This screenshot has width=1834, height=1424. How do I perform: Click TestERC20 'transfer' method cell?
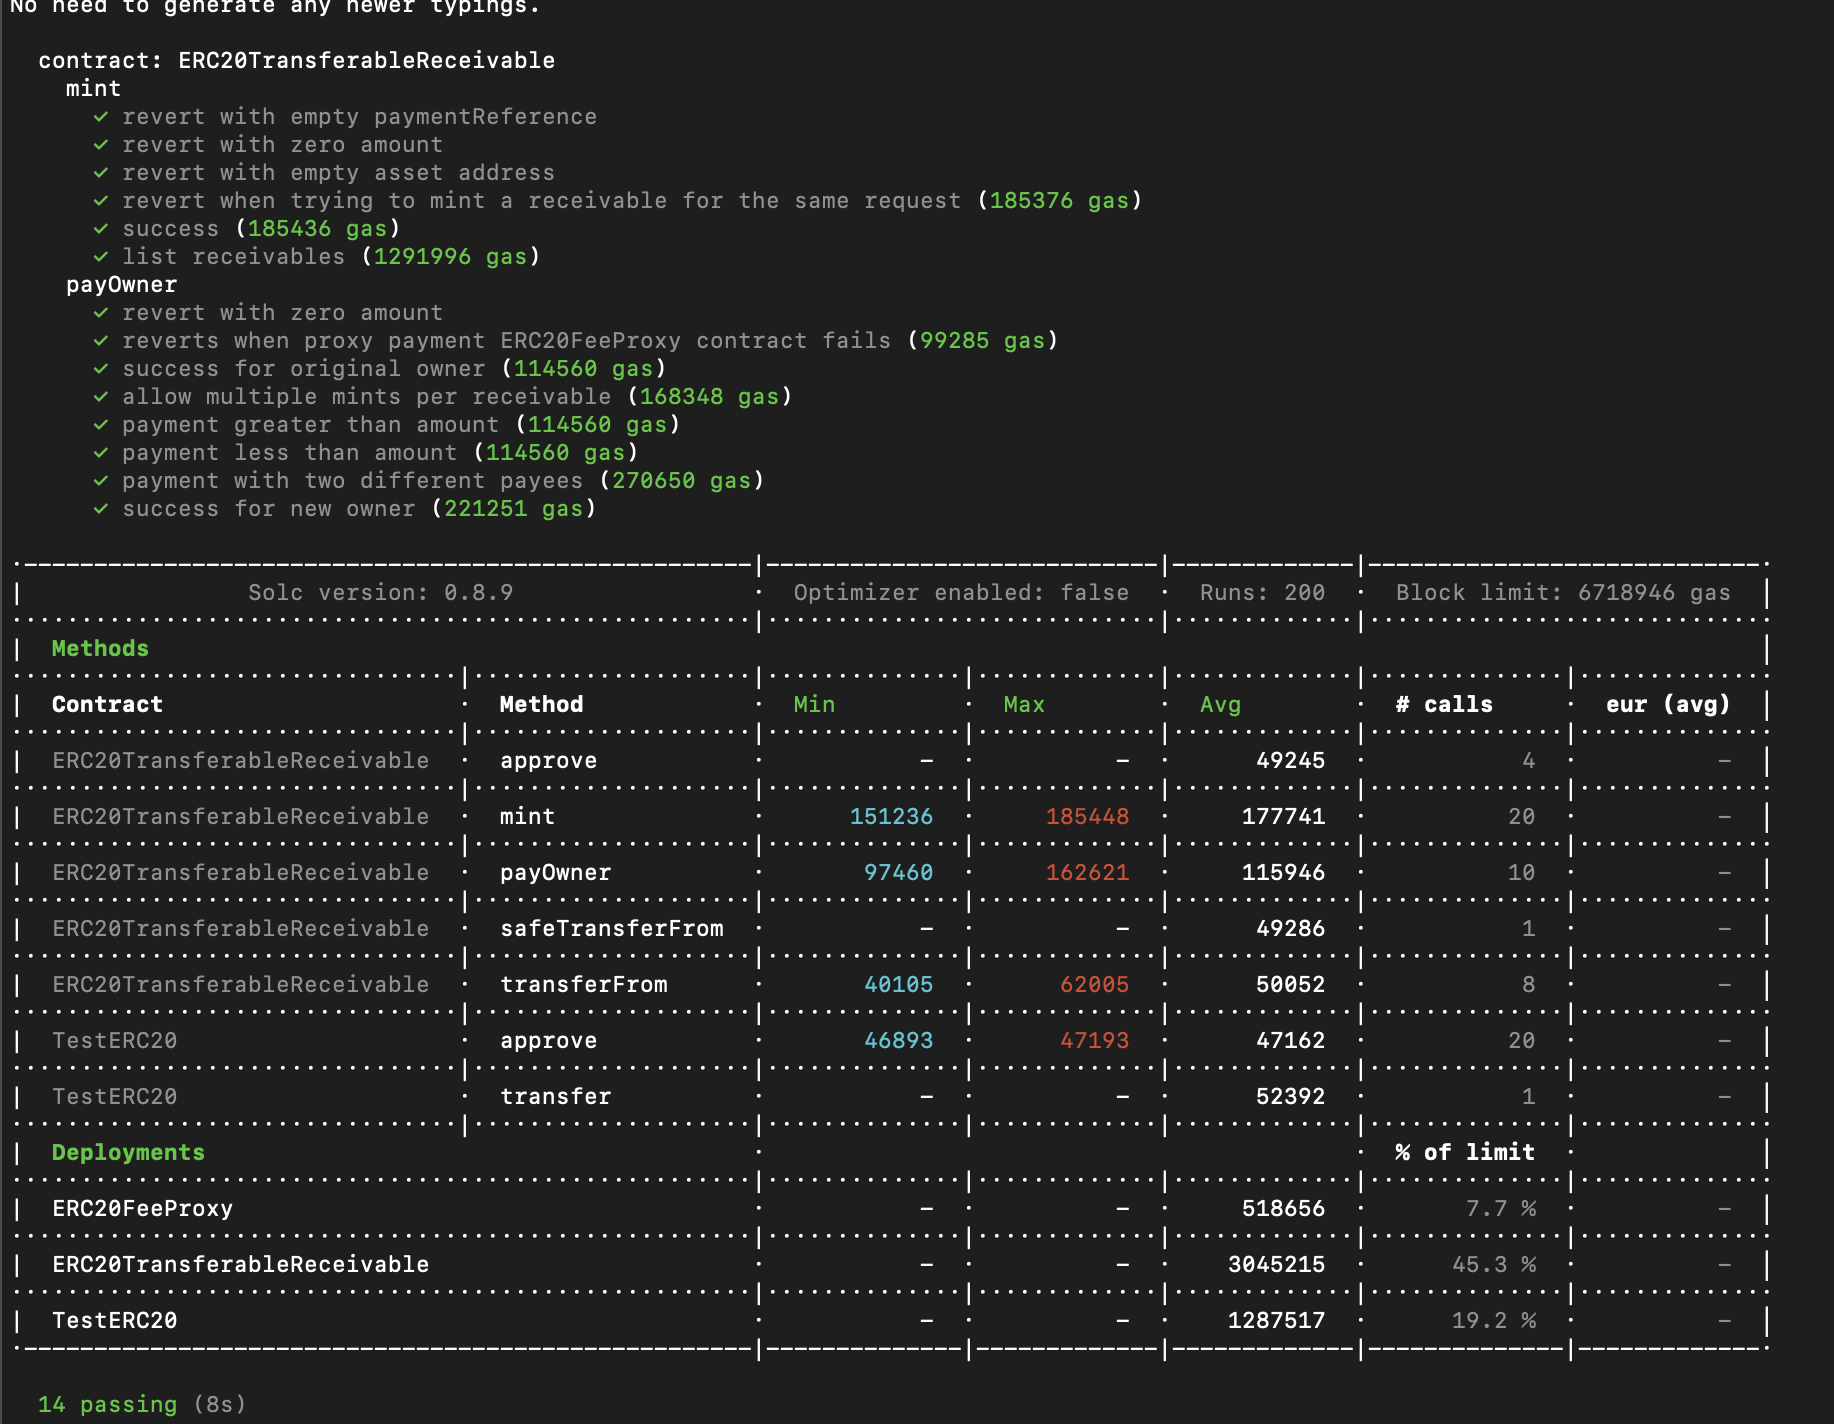click(555, 1097)
